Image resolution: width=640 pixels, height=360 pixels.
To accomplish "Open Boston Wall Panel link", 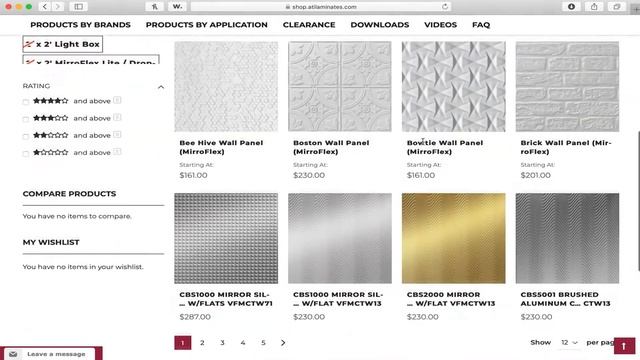I will point(331,147).
